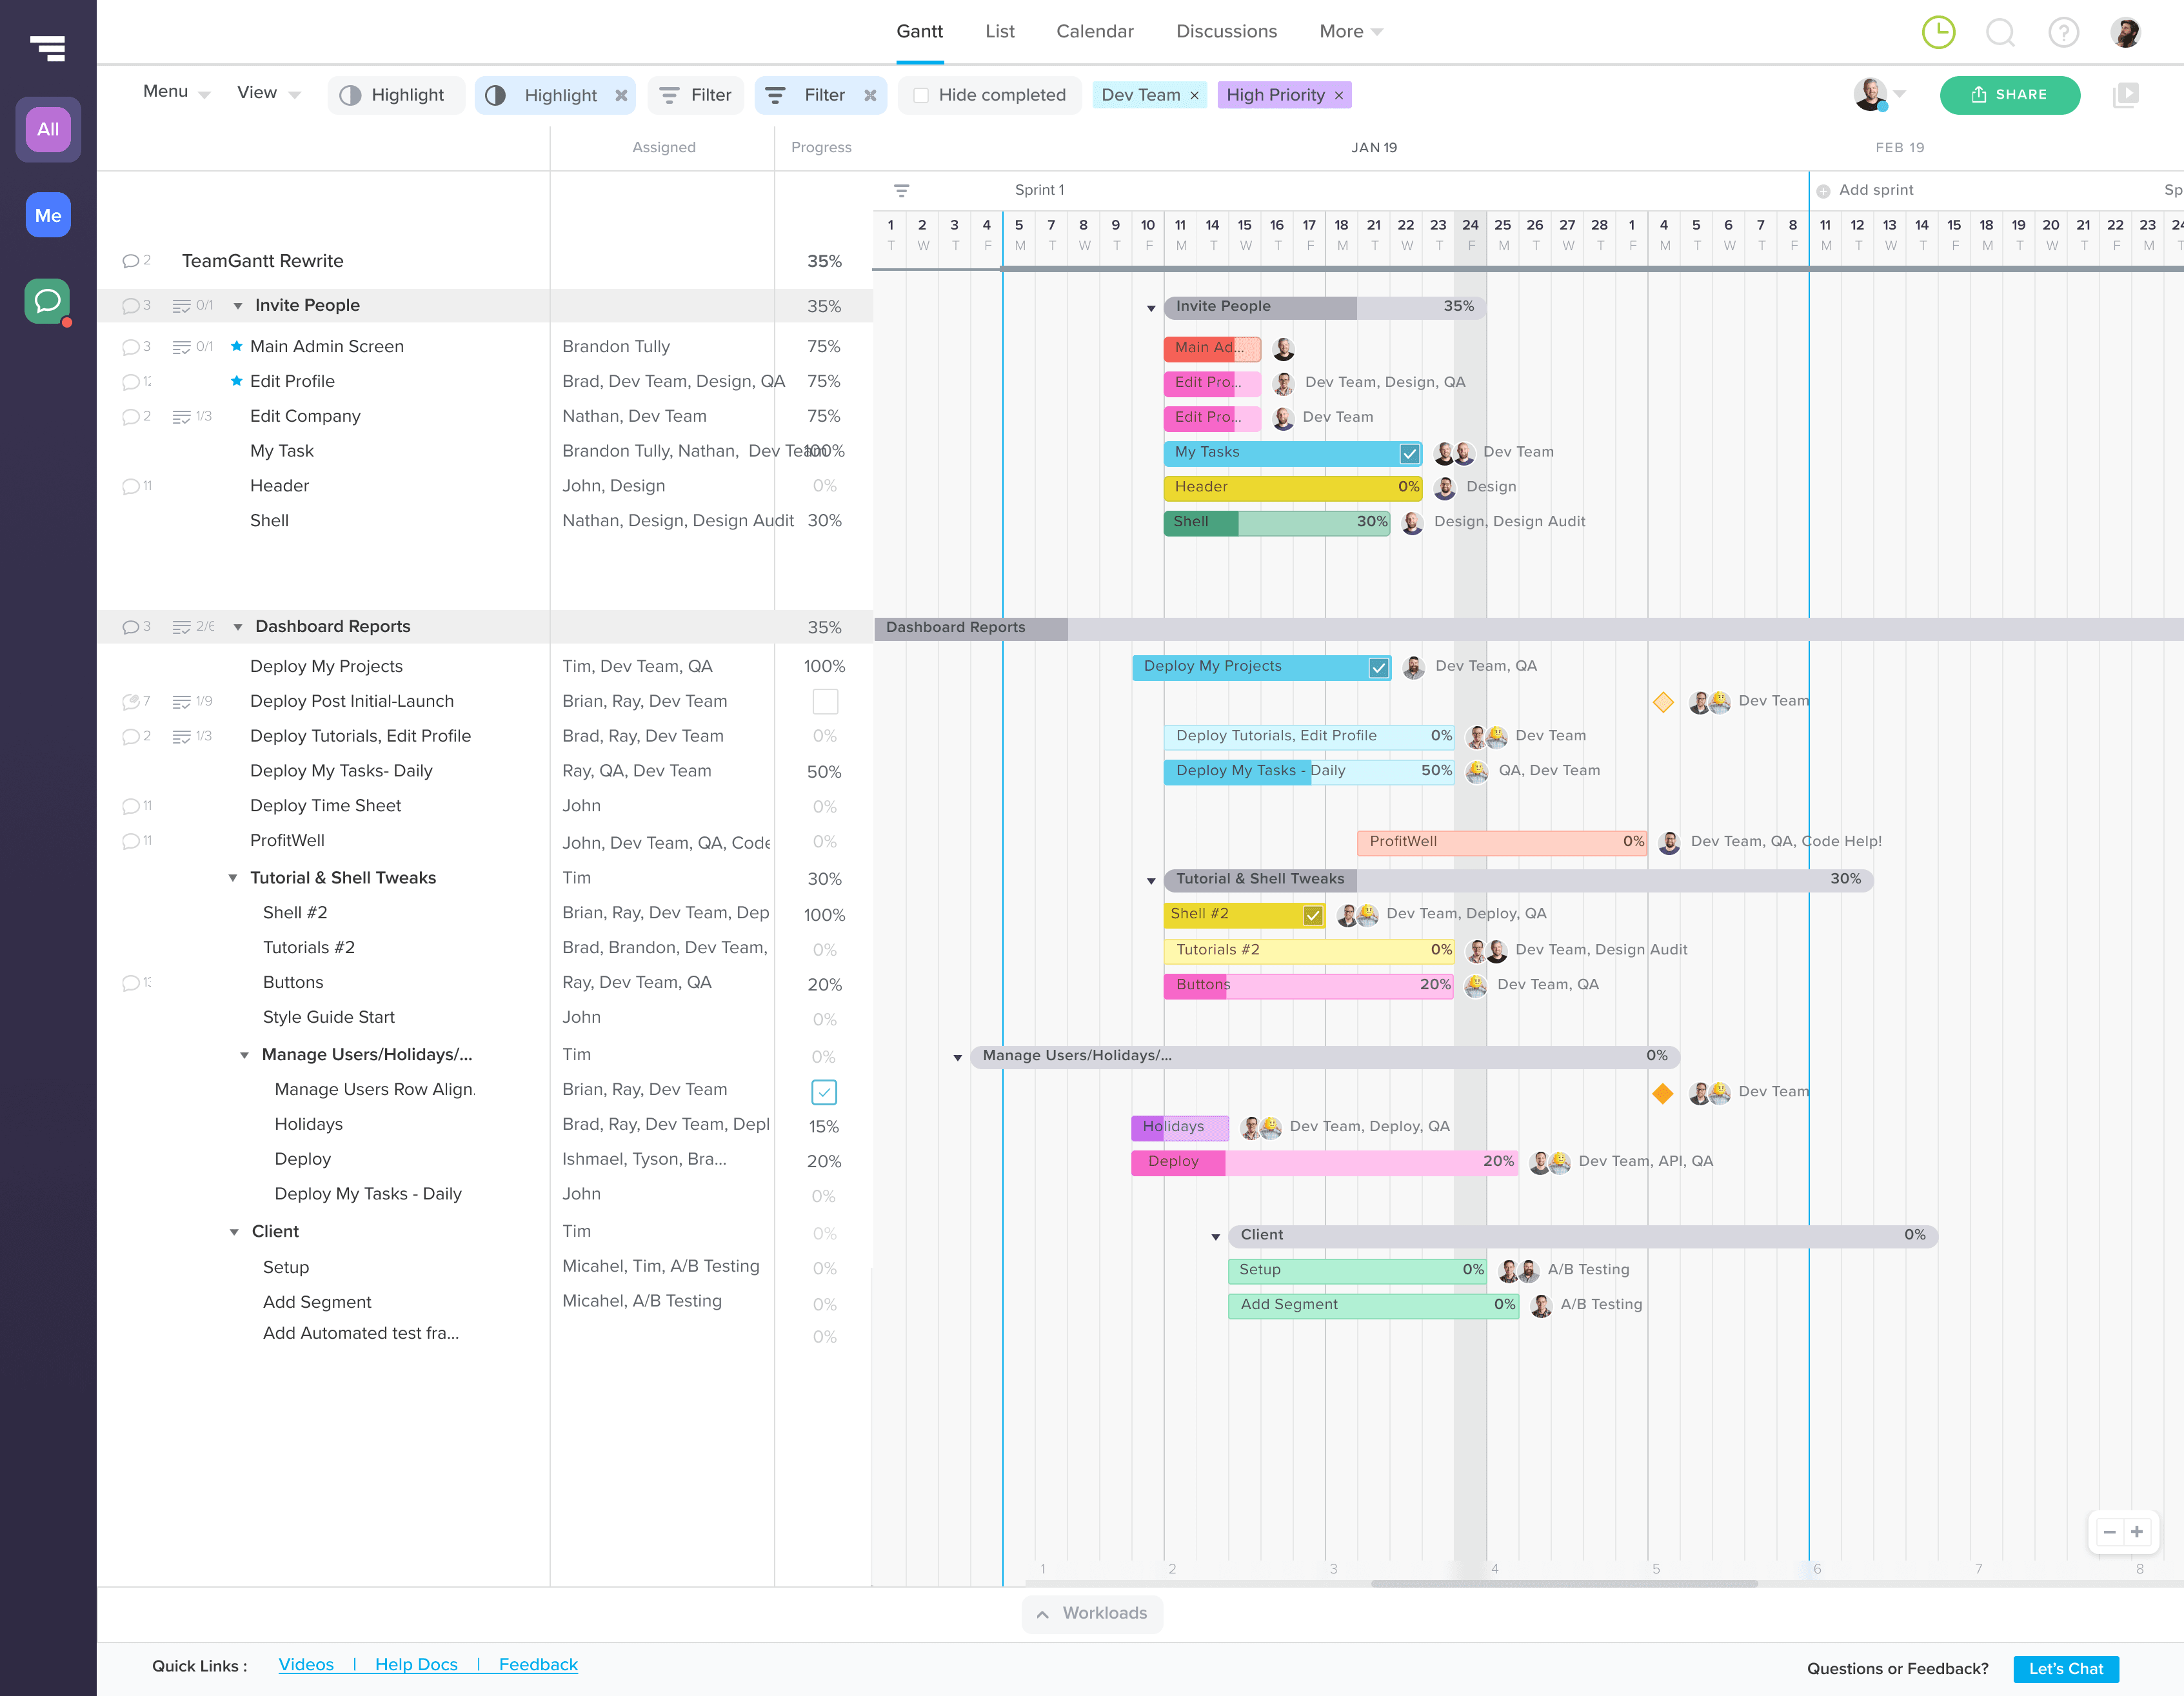2184x1696 pixels.
Task: Collapse the Invite People group
Action: 238,306
